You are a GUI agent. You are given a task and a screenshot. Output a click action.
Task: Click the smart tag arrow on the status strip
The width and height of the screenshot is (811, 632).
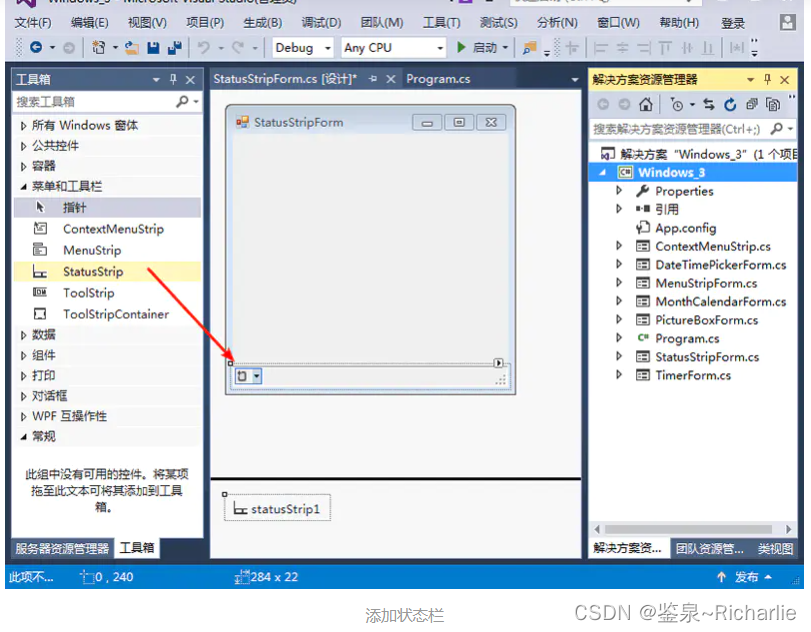(x=498, y=363)
